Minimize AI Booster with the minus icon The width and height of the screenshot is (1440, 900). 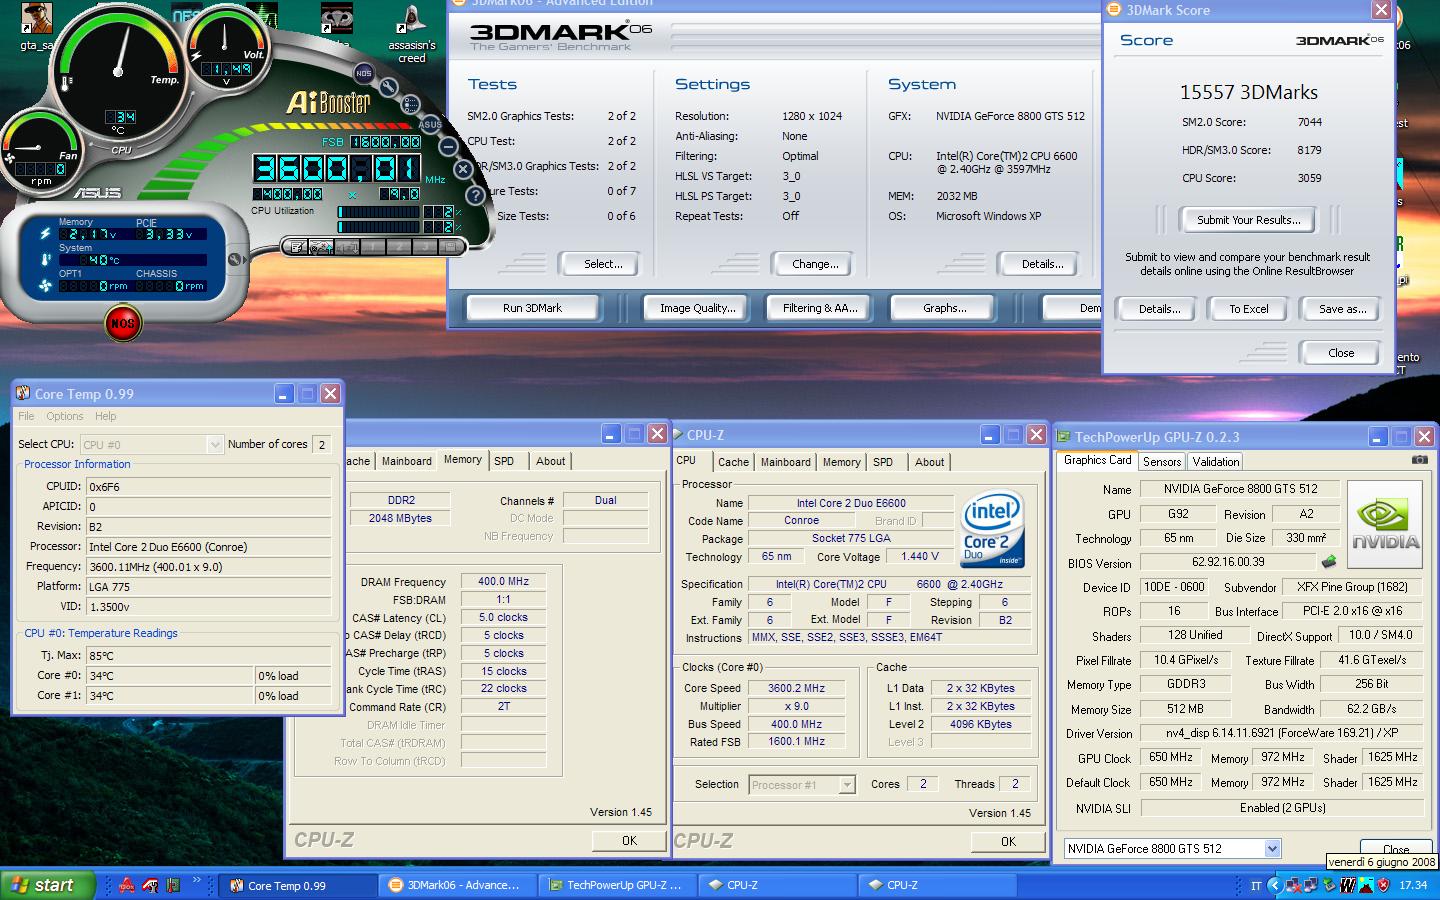pos(448,147)
